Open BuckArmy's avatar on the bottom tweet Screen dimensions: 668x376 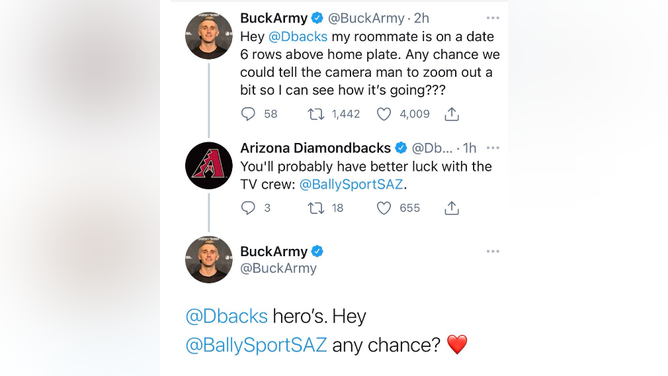click(209, 259)
